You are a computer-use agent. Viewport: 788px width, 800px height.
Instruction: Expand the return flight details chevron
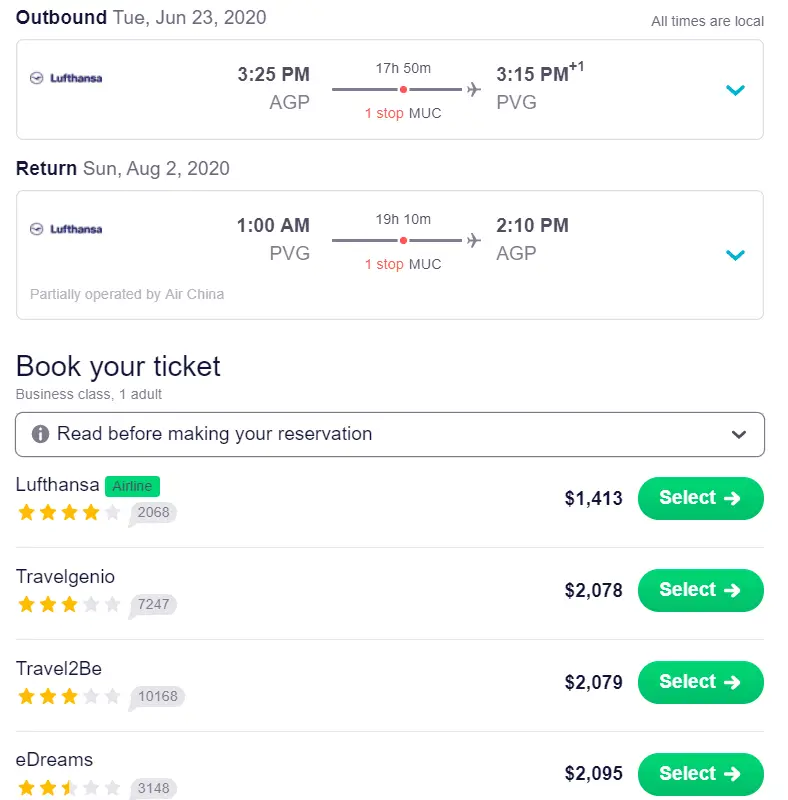pos(735,255)
